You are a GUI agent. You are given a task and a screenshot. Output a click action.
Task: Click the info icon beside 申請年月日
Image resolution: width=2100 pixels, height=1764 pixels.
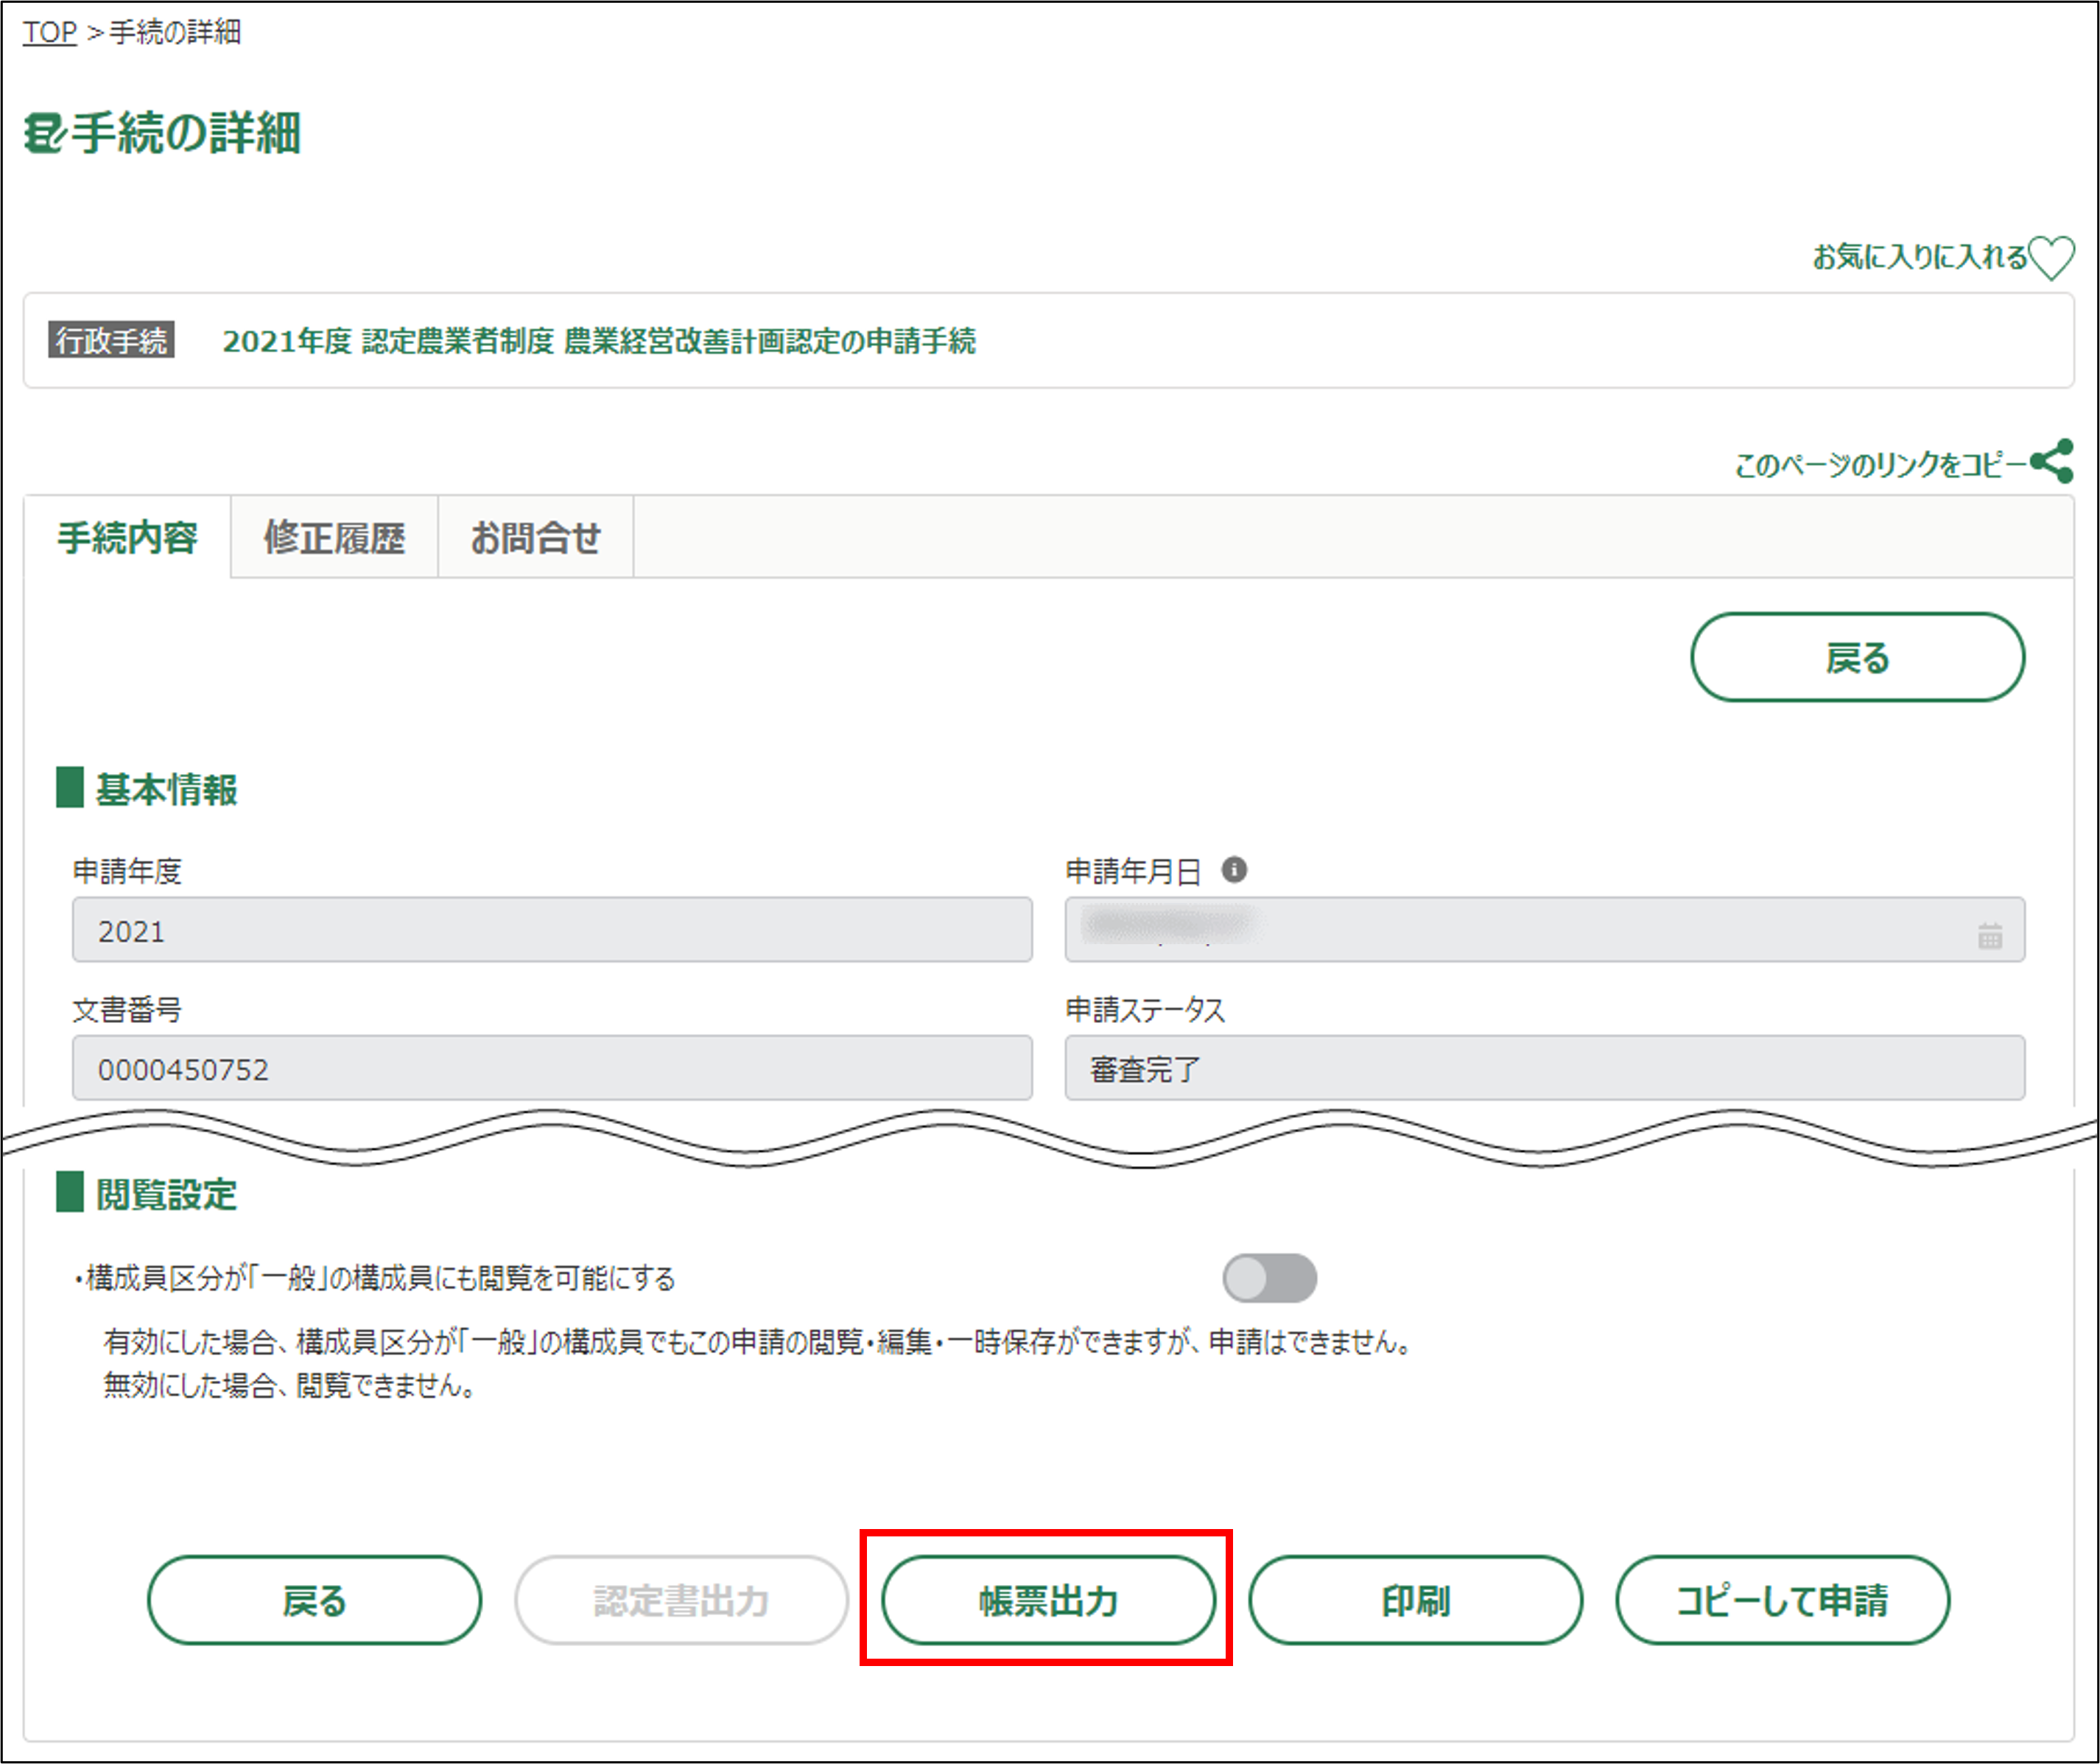click(1234, 870)
